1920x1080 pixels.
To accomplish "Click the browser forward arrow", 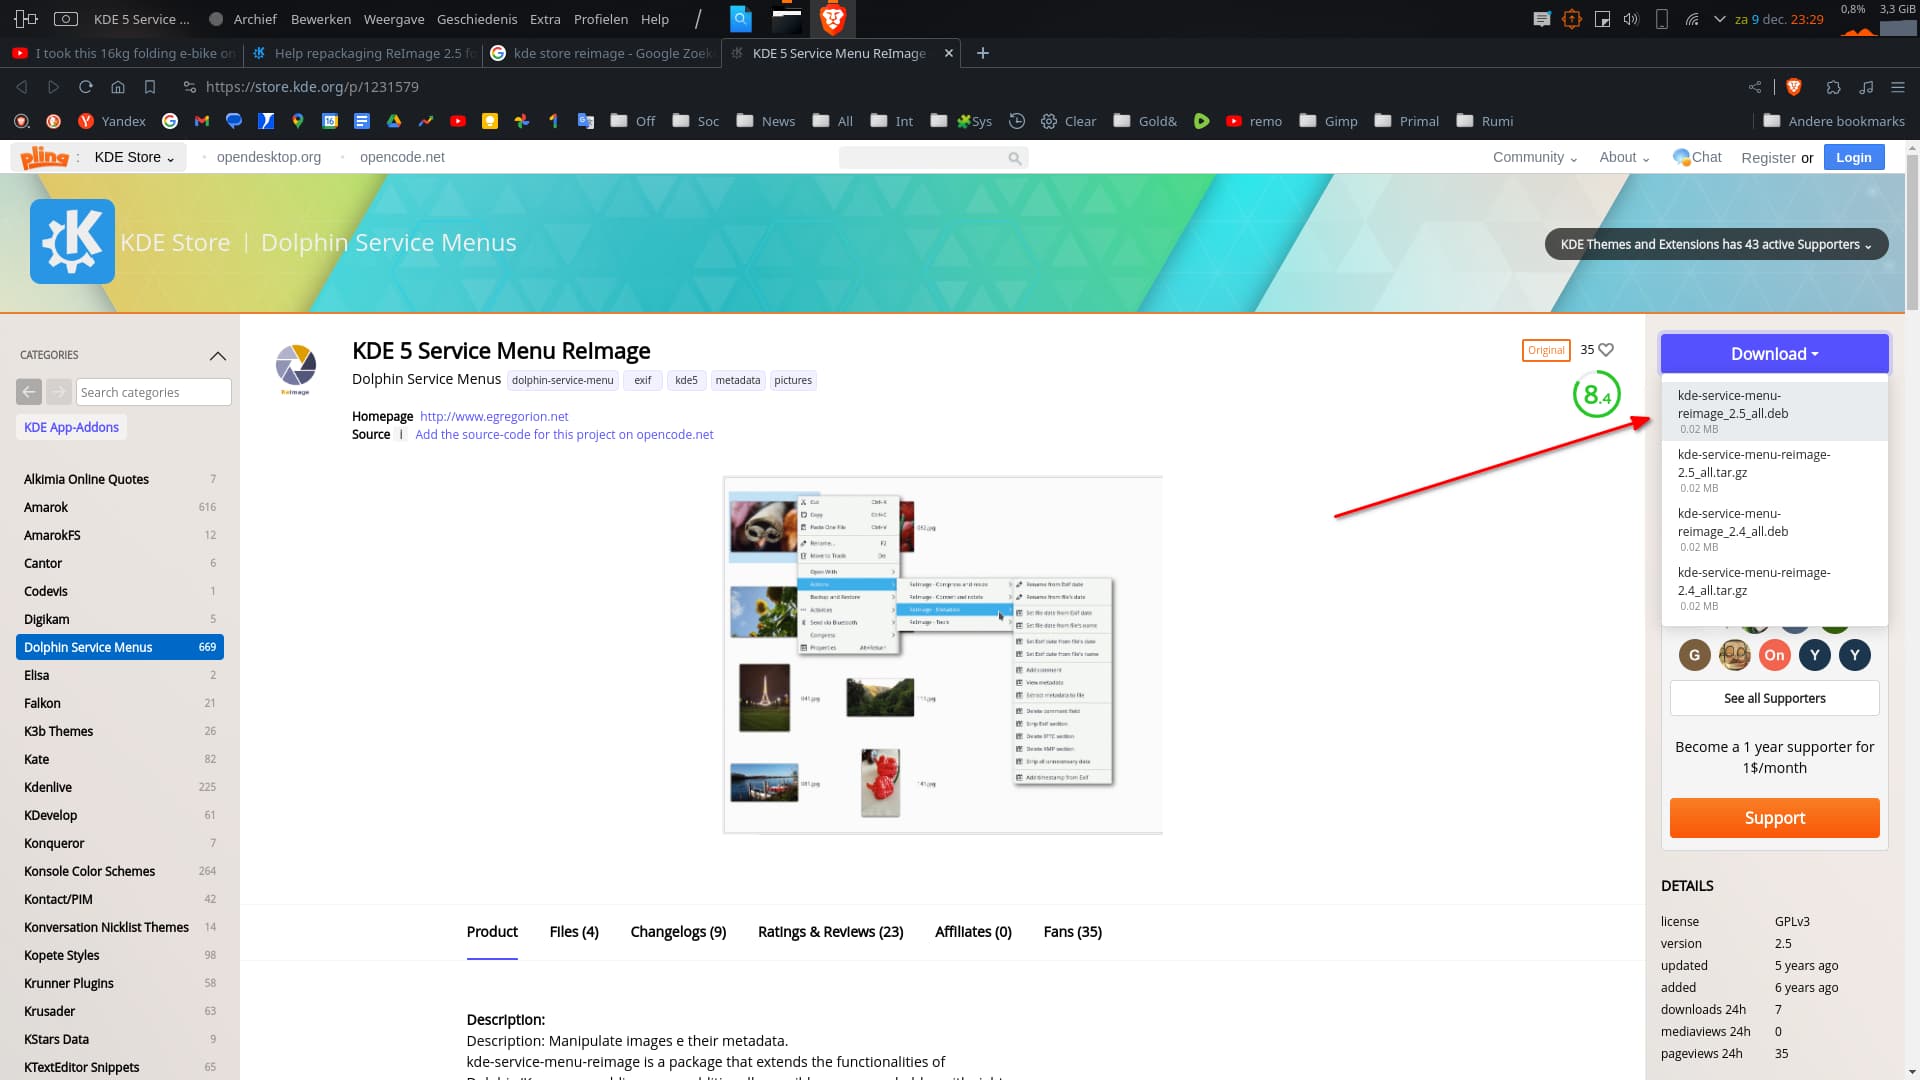I will pyautogui.click(x=54, y=87).
